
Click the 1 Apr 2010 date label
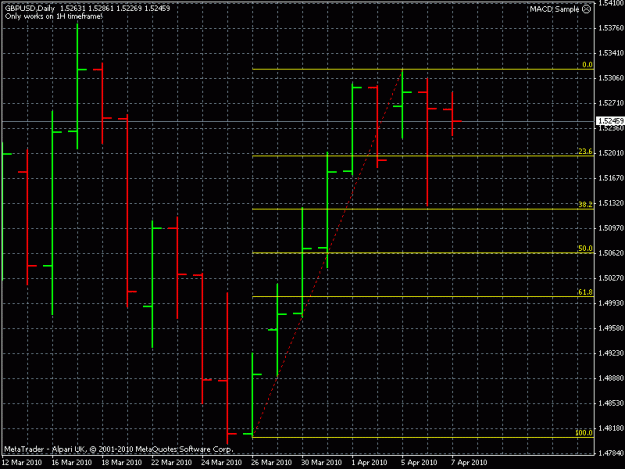point(369,463)
